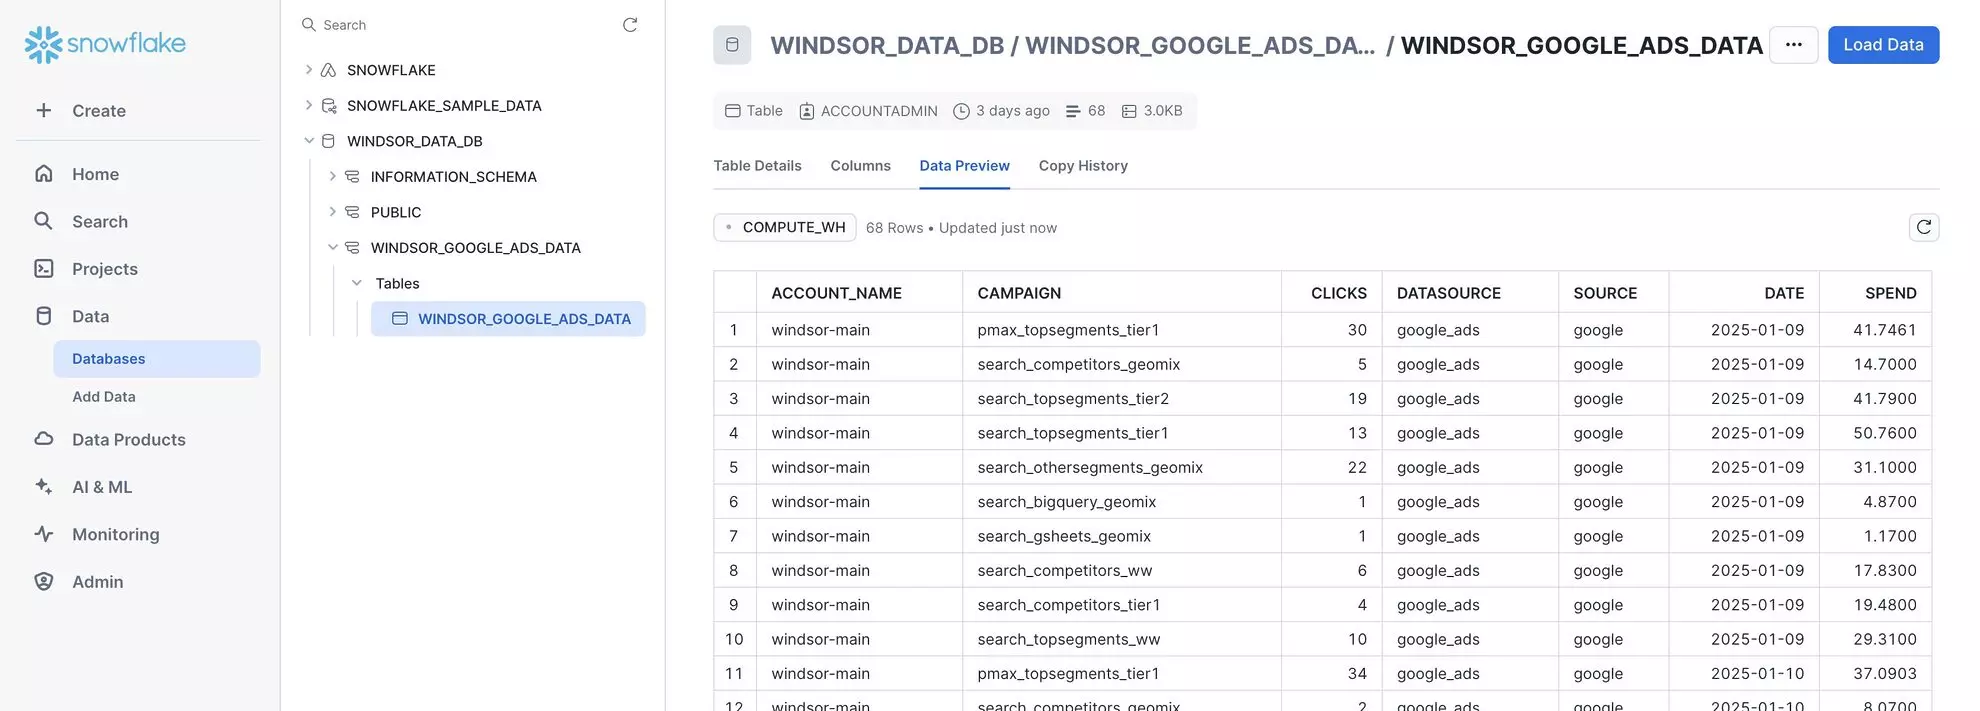The width and height of the screenshot is (1980, 711).
Task: Click the AI & ML sparkle icon
Action: tap(44, 487)
